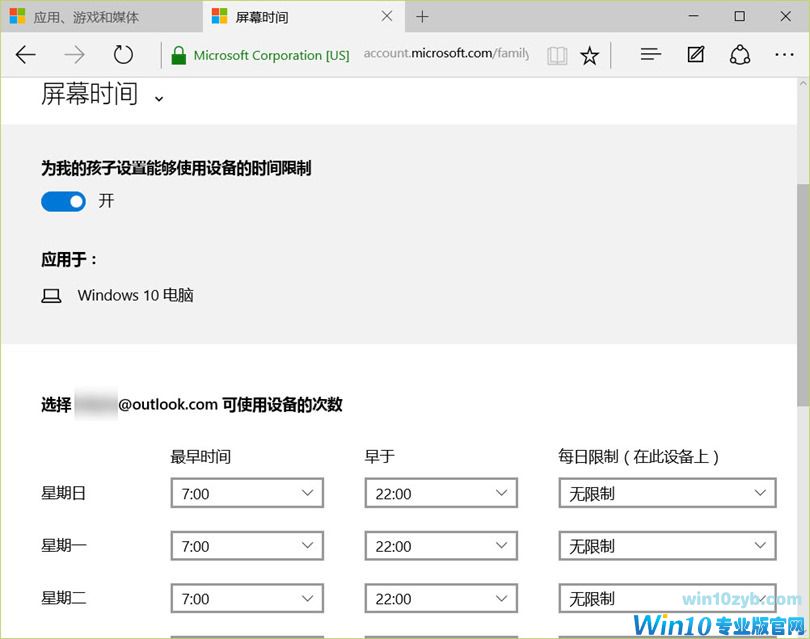Close the 屏幕时间 tab

[x=387, y=17]
